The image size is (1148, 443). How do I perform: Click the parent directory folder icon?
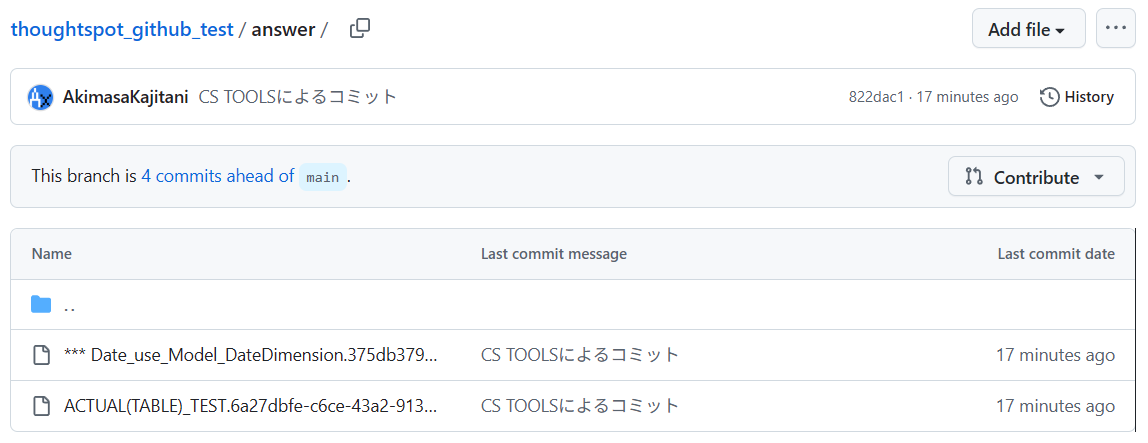tap(41, 305)
